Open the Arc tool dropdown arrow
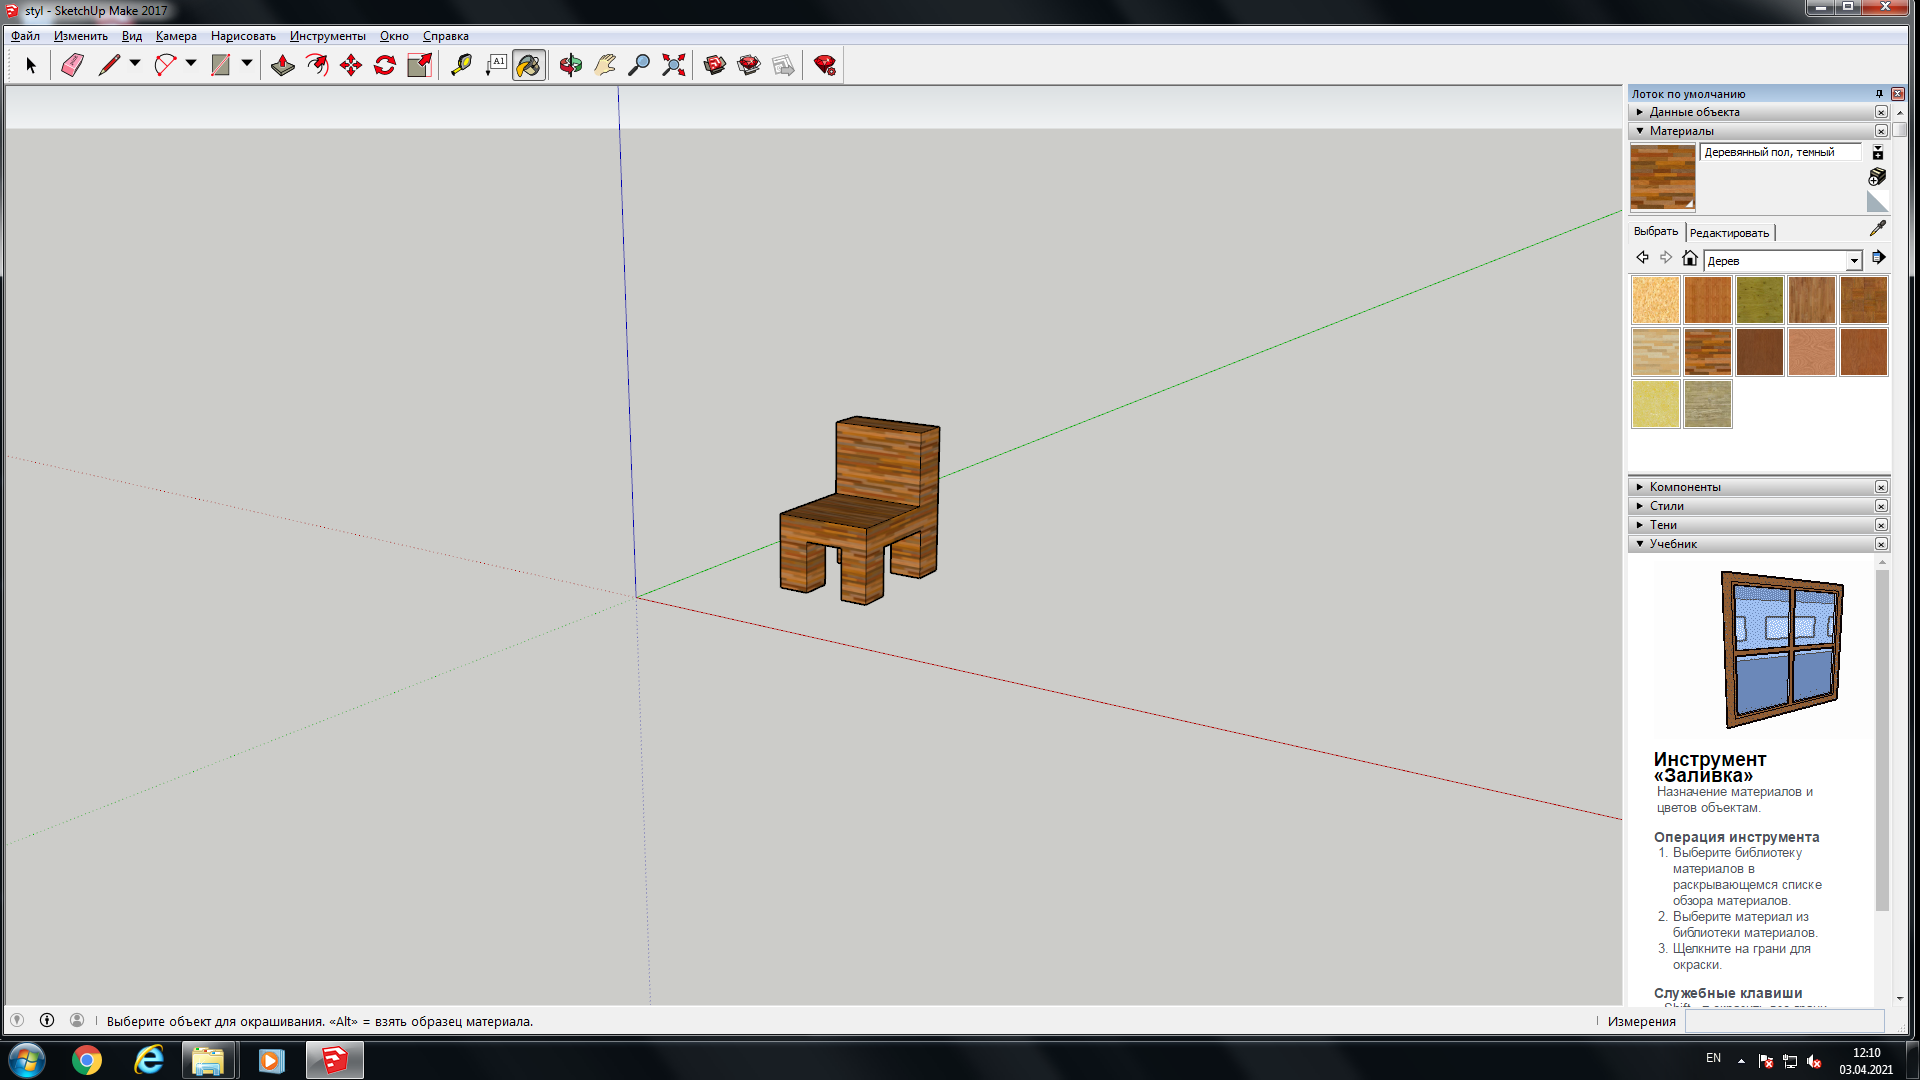This screenshot has width=1920, height=1080. [x=191, y=63]
